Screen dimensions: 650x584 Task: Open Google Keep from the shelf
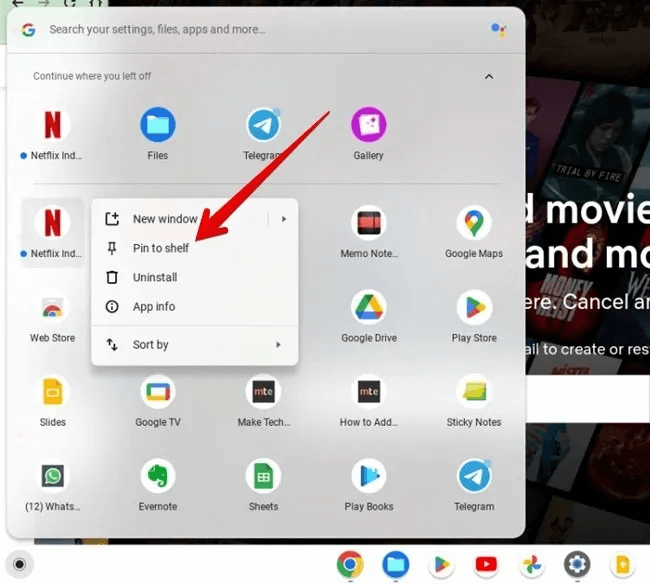622,564
